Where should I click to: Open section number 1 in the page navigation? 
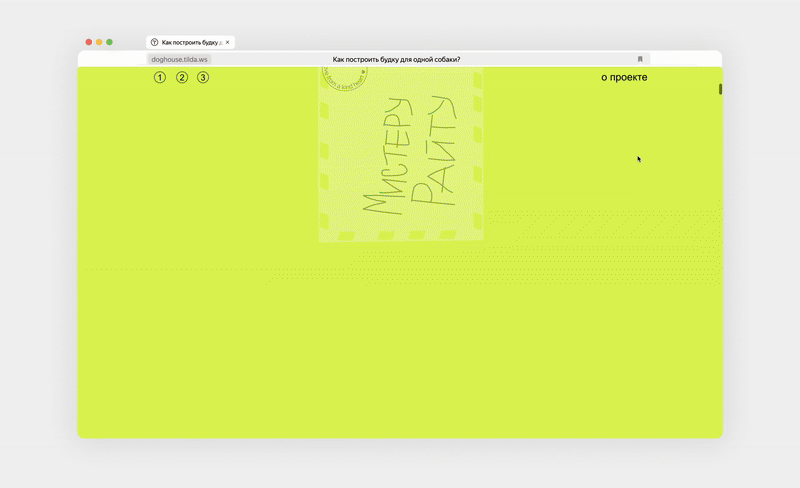(160, 78)
